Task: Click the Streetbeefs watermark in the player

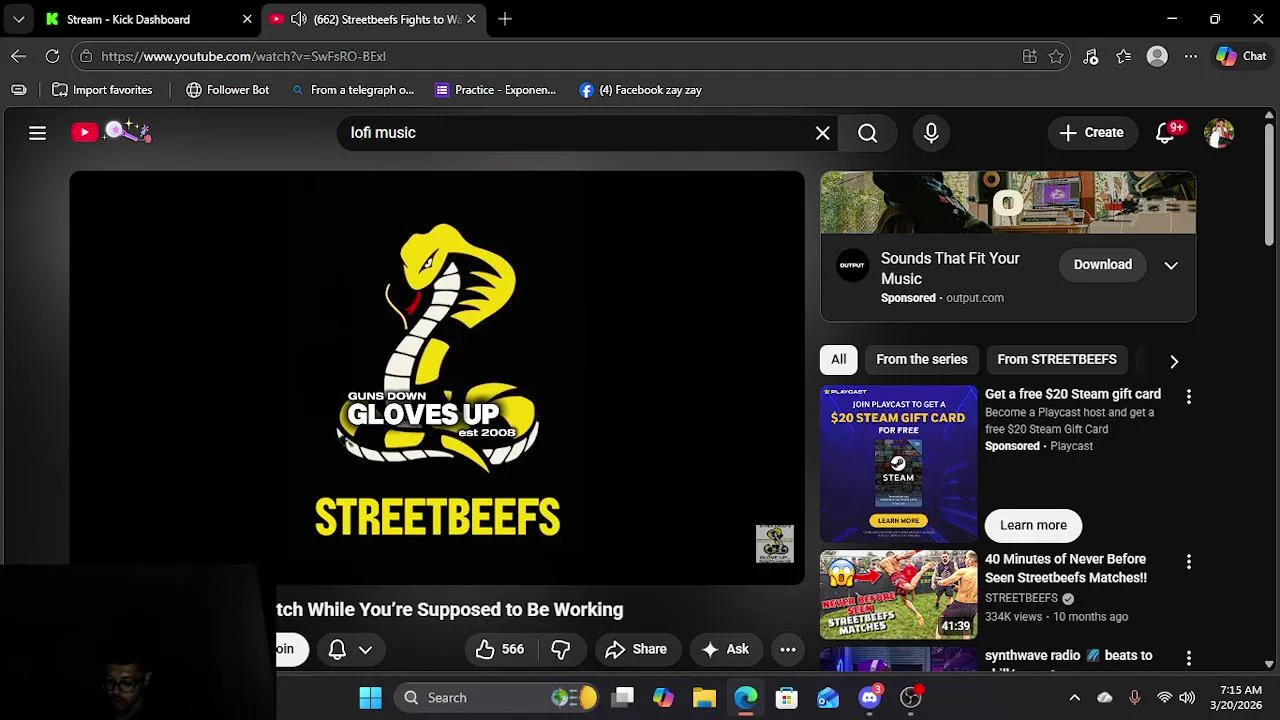Action: [x=775, y=544]
